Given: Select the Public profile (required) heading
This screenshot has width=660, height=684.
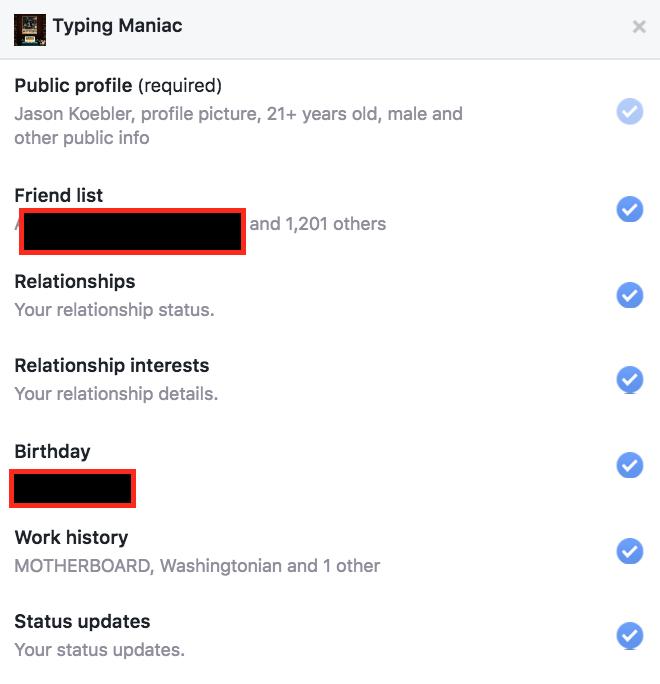Looking at the screenshot, I should pos(118,86).
